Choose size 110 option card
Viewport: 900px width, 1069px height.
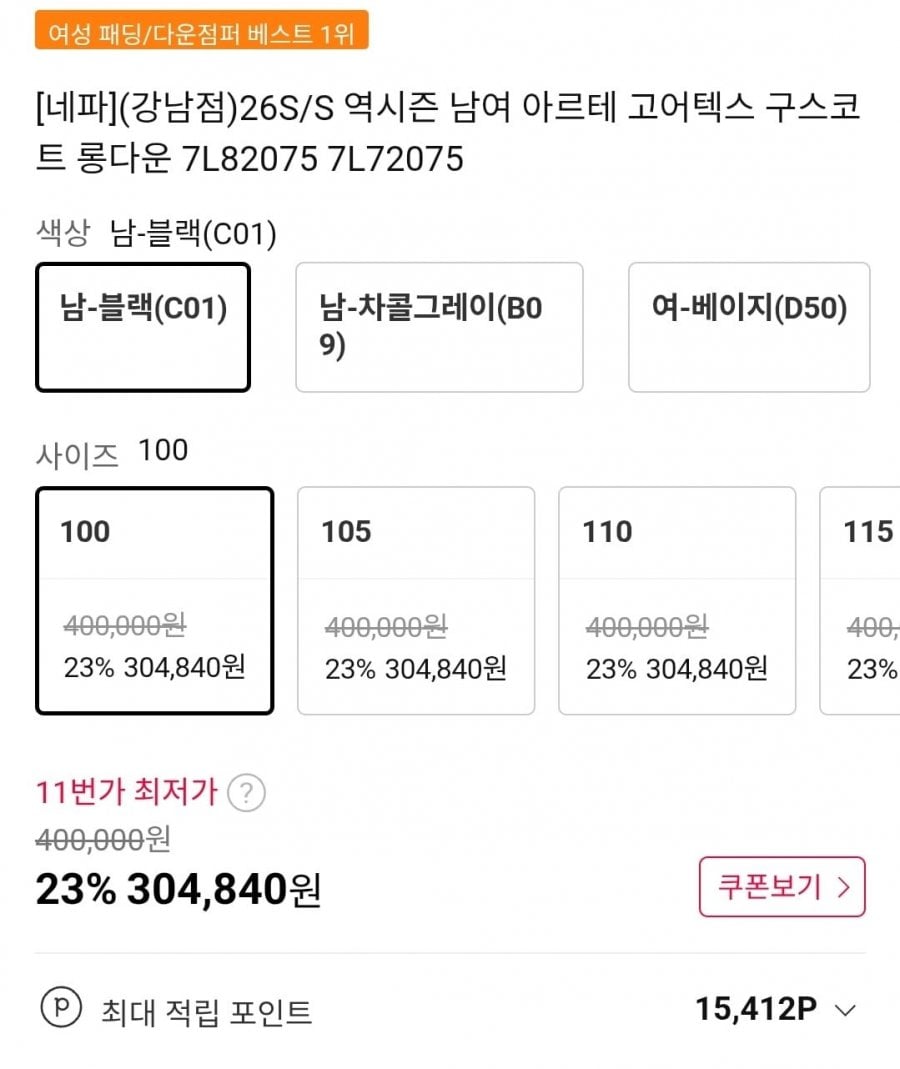coord(677,601)
